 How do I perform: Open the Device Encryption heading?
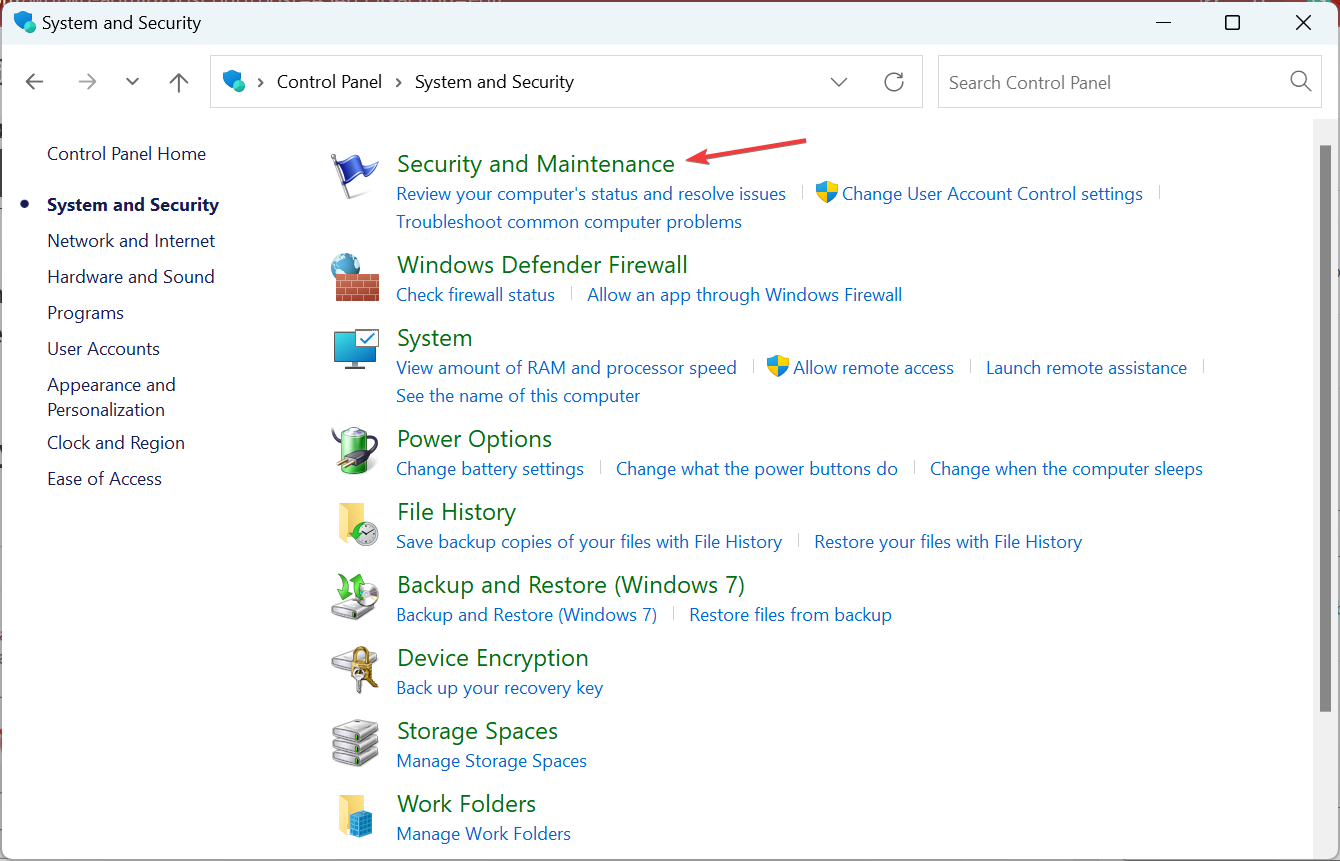(x=492, y=658)
